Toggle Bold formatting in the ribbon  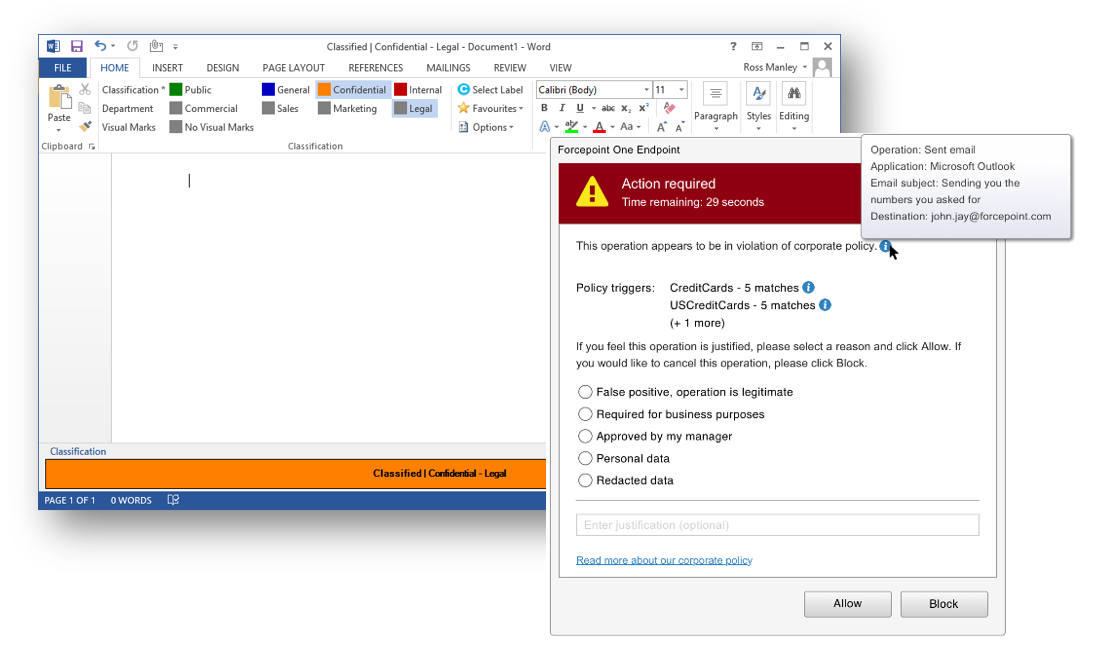(x=545, y=108)
